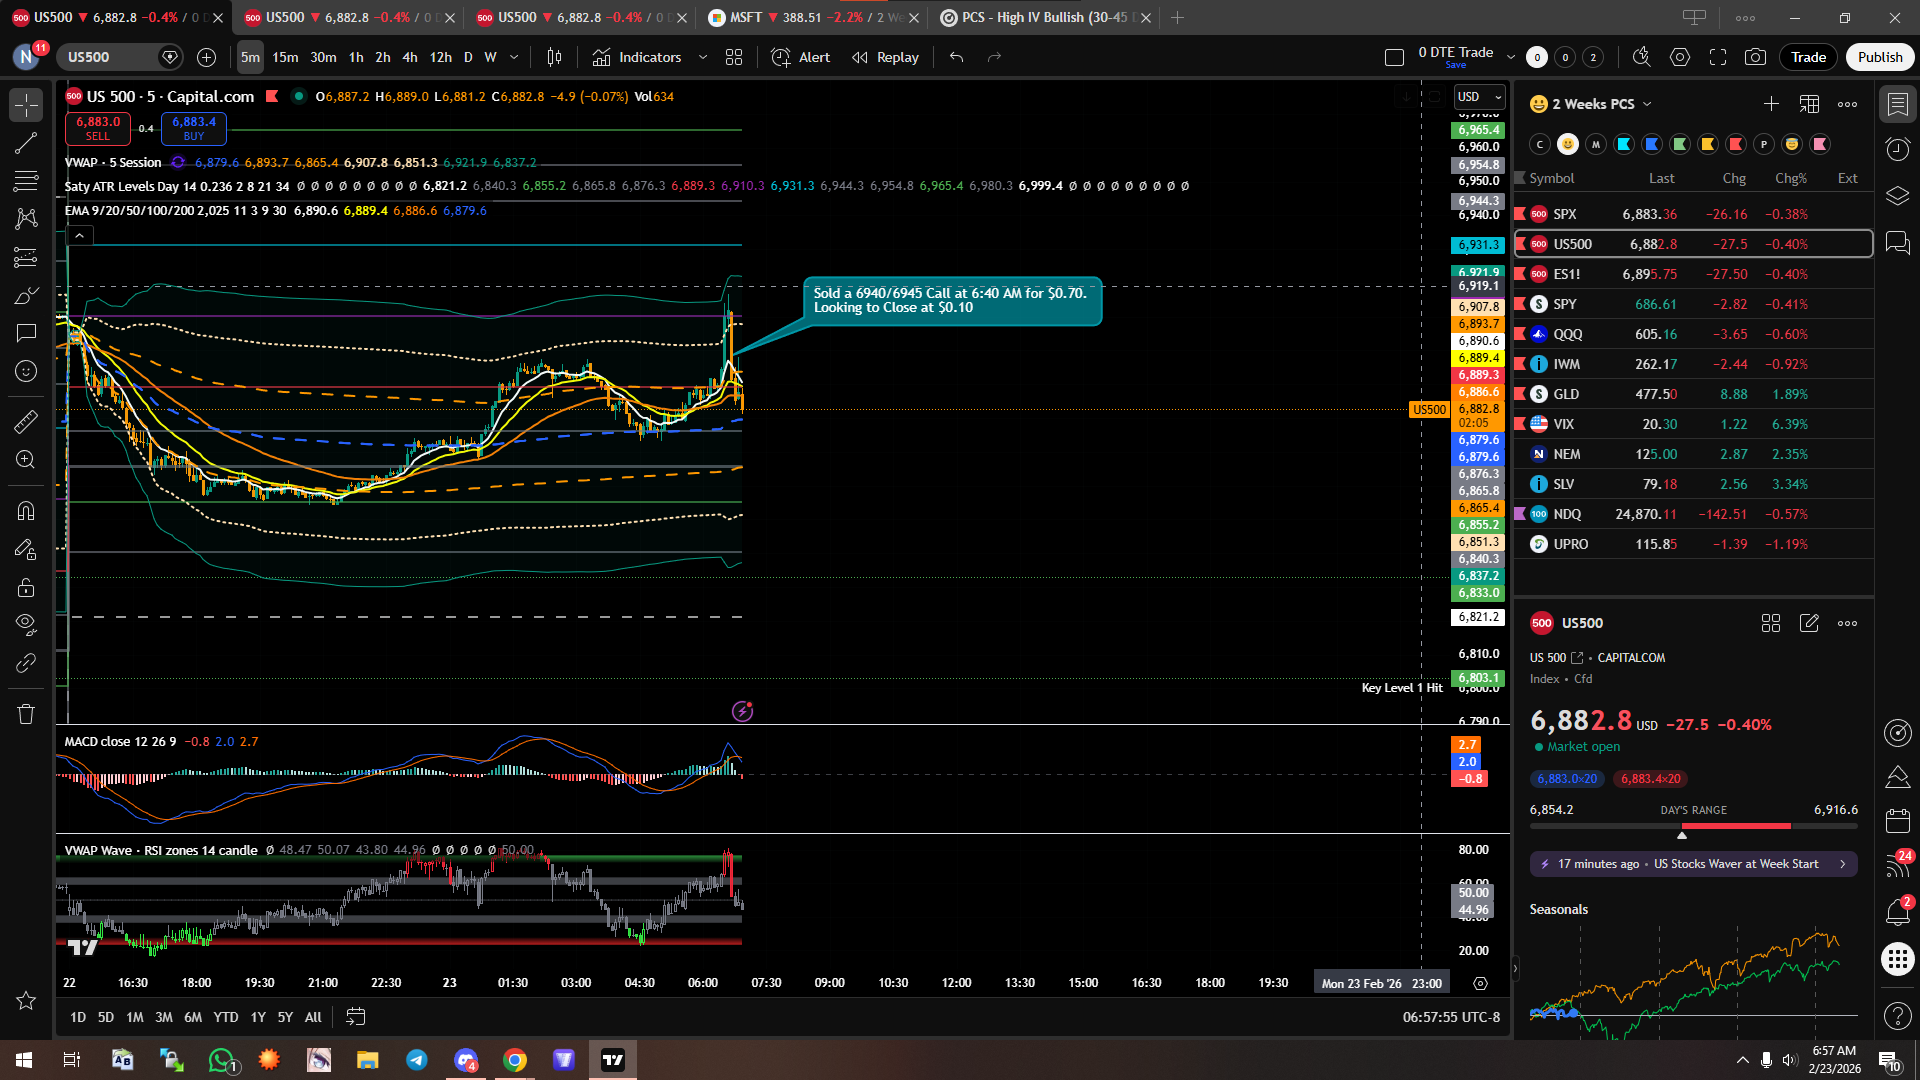Take a chart snapshot with camera icon

(1755, 57)
